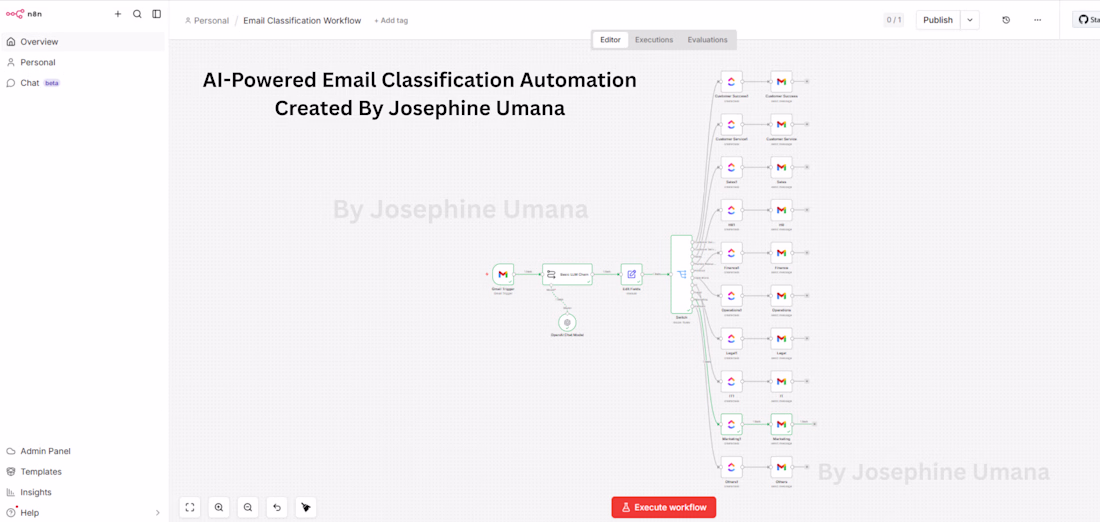This screenshot has height=522, width=1100.
Task: Select the Finance1 ClickUp node
Action: click(x=732, y=253)
